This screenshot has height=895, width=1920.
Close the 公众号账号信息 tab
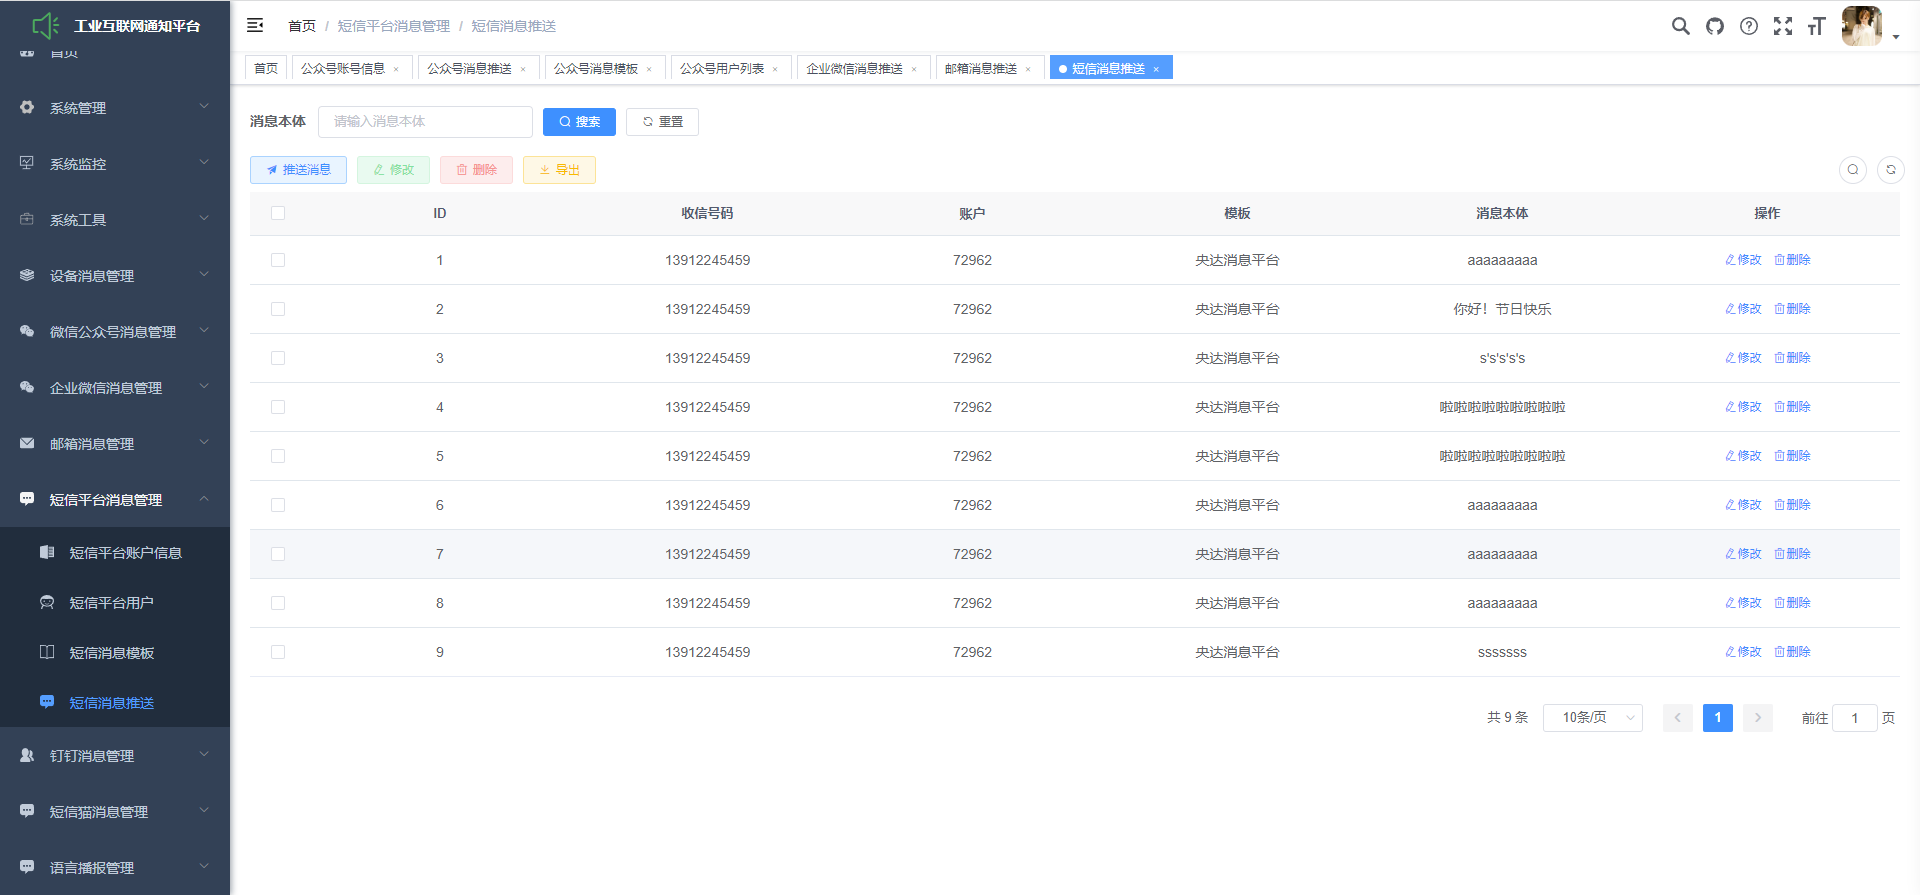click(396, 69)
